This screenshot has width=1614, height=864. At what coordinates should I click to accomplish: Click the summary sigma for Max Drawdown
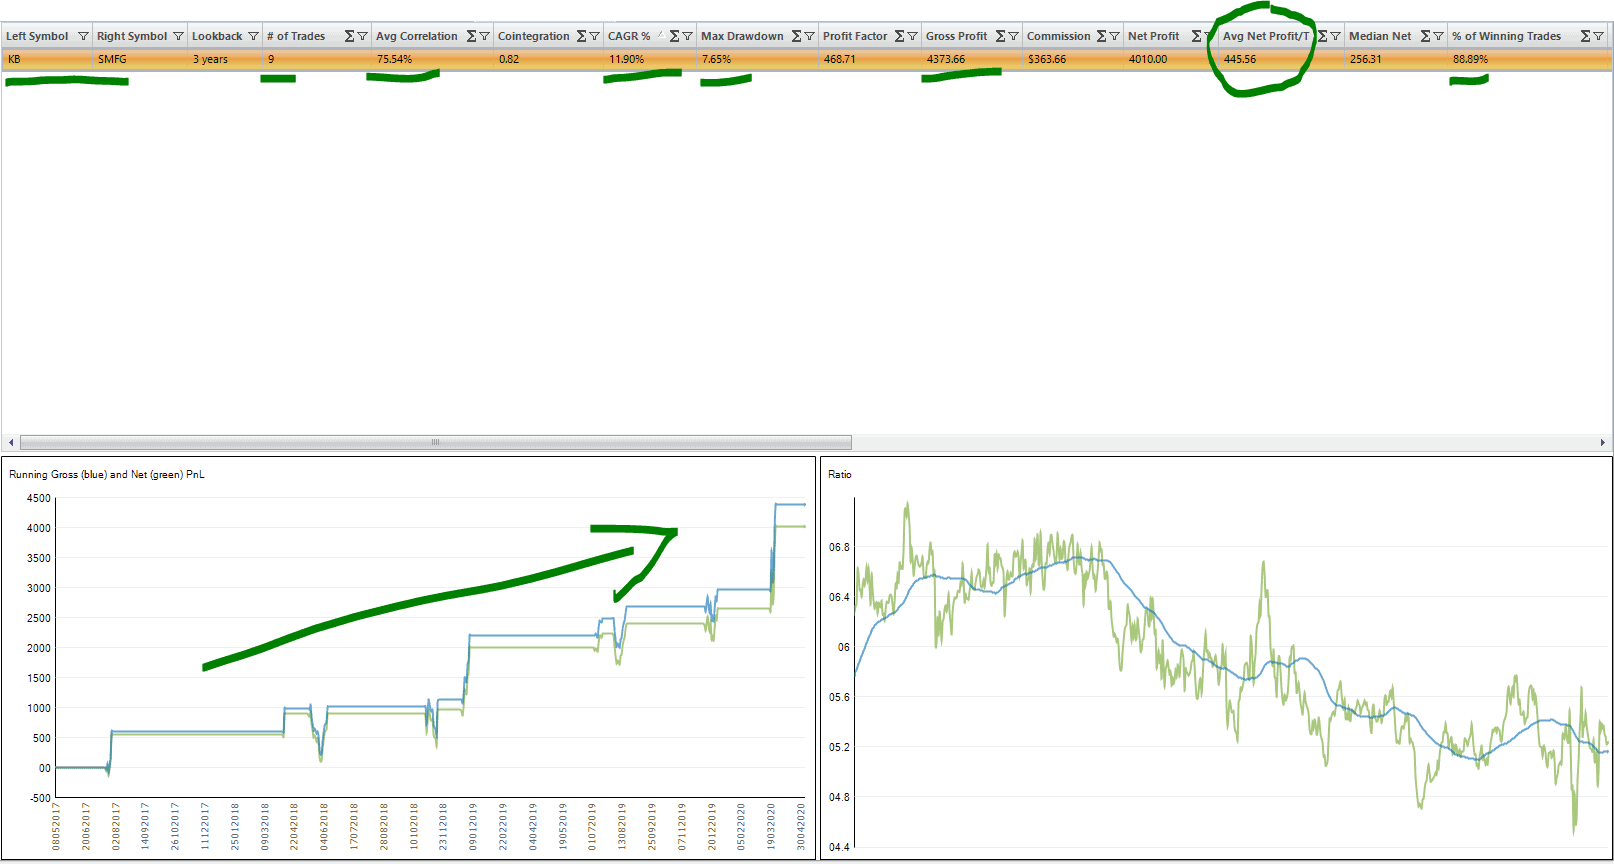pos(796,36)
